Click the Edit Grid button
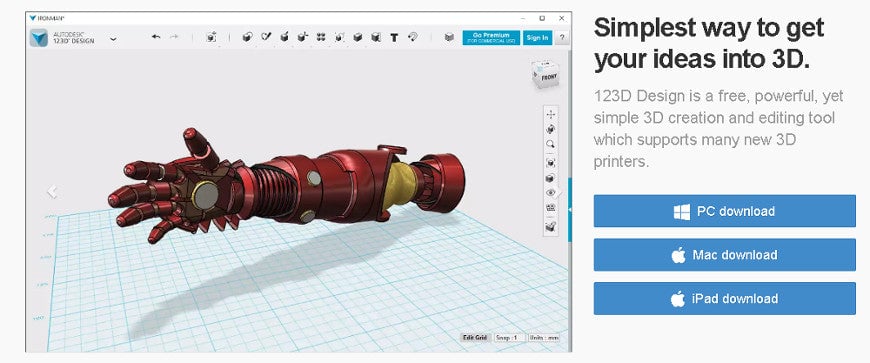 (x=475, y=337)
